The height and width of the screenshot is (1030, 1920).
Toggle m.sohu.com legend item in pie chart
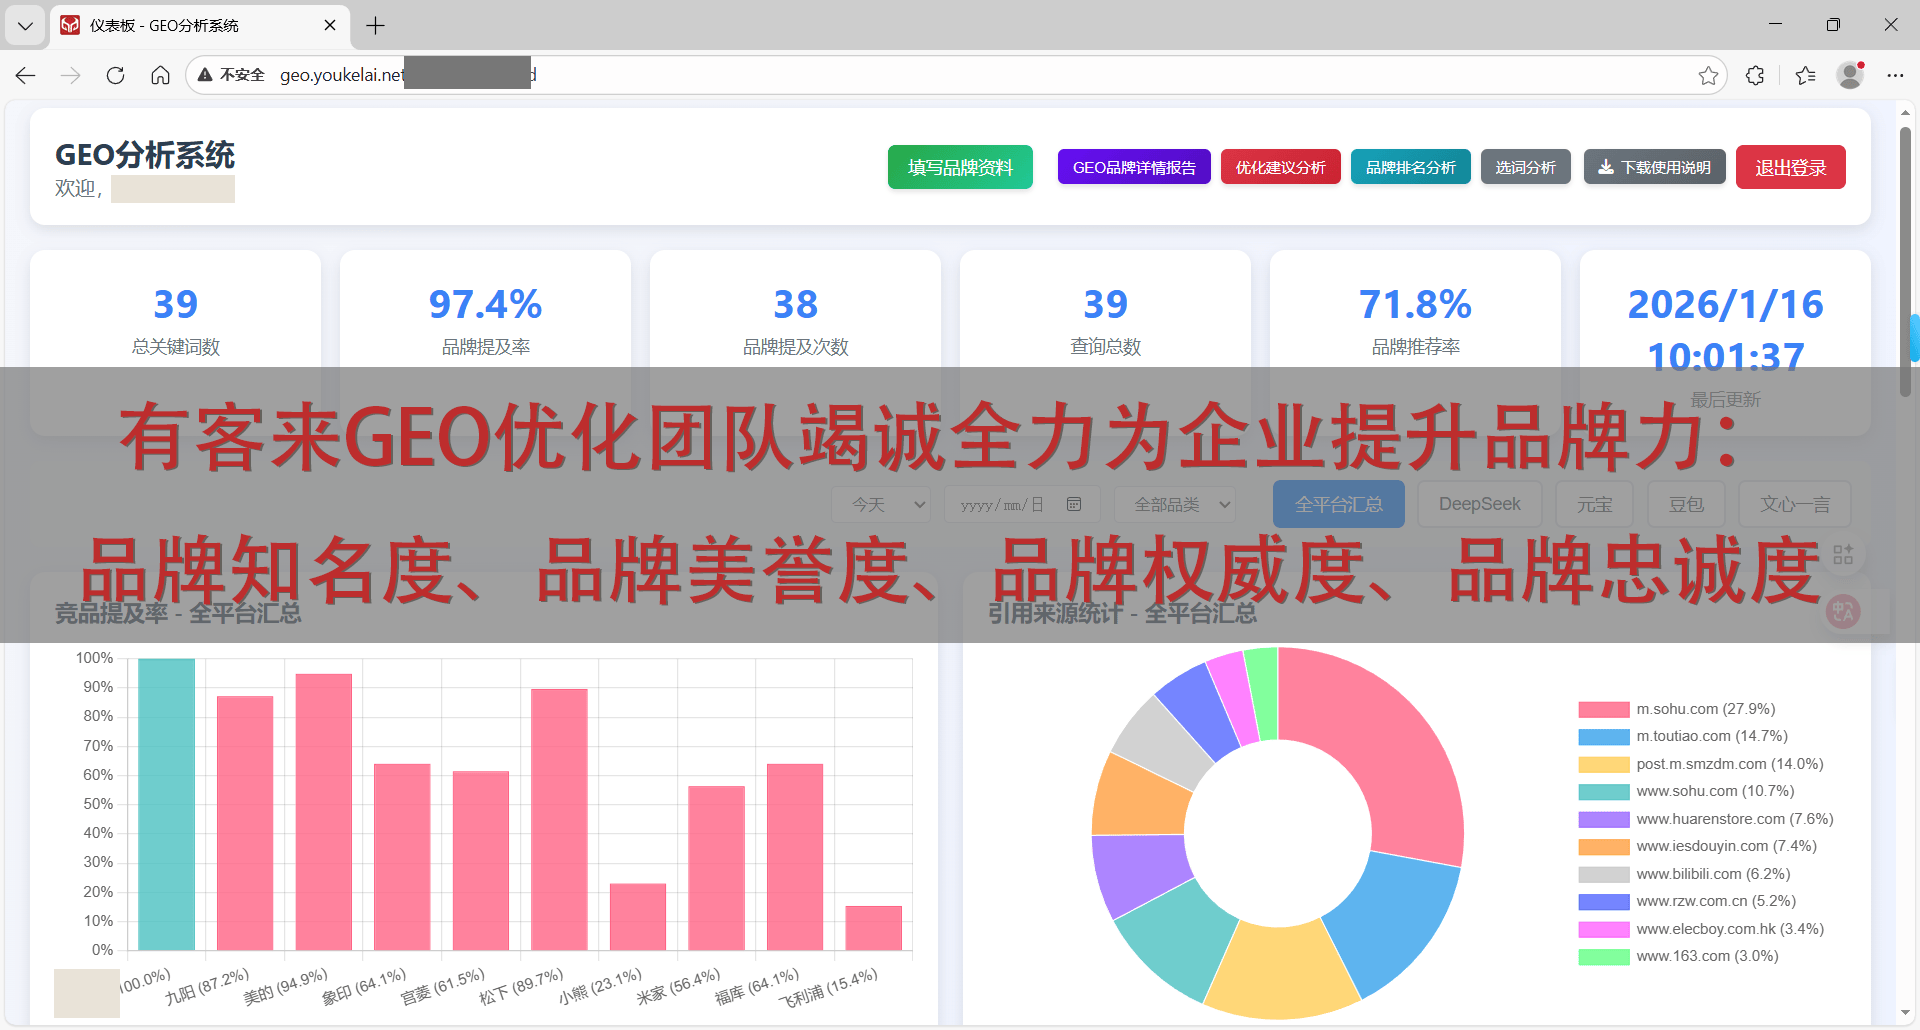(1705, 709)
